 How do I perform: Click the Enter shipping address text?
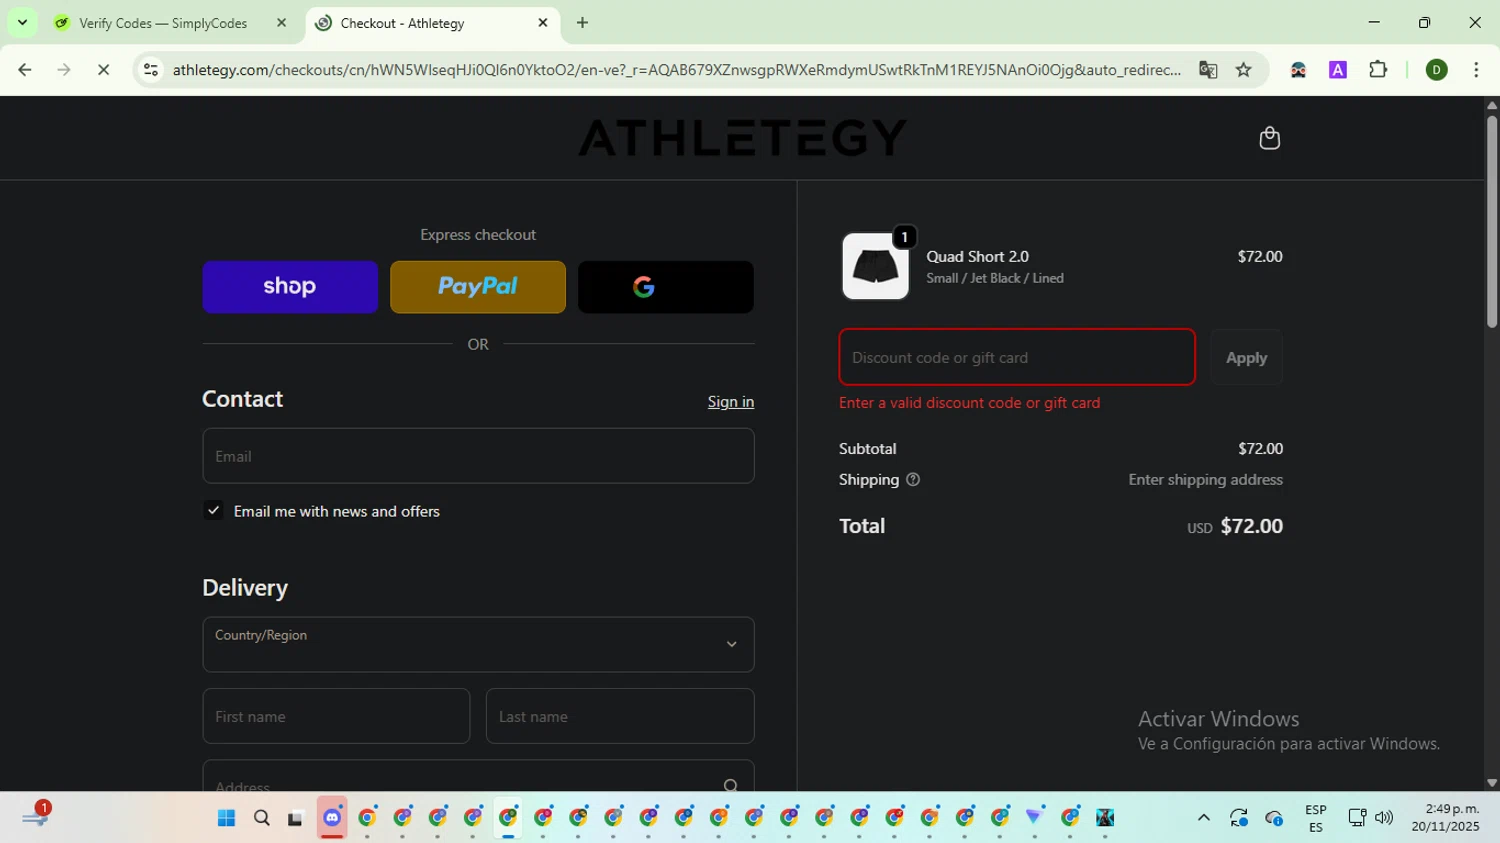[1205, 480]
